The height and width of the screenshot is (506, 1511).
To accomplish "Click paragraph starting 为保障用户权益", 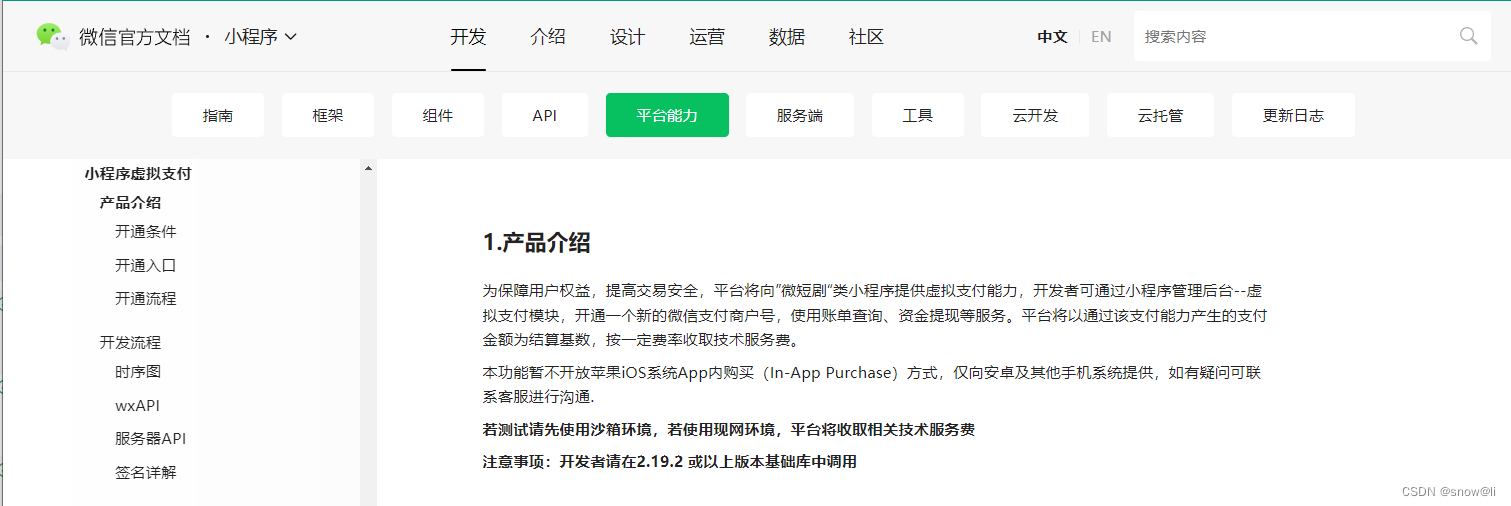I will click(x=875, y=315).
